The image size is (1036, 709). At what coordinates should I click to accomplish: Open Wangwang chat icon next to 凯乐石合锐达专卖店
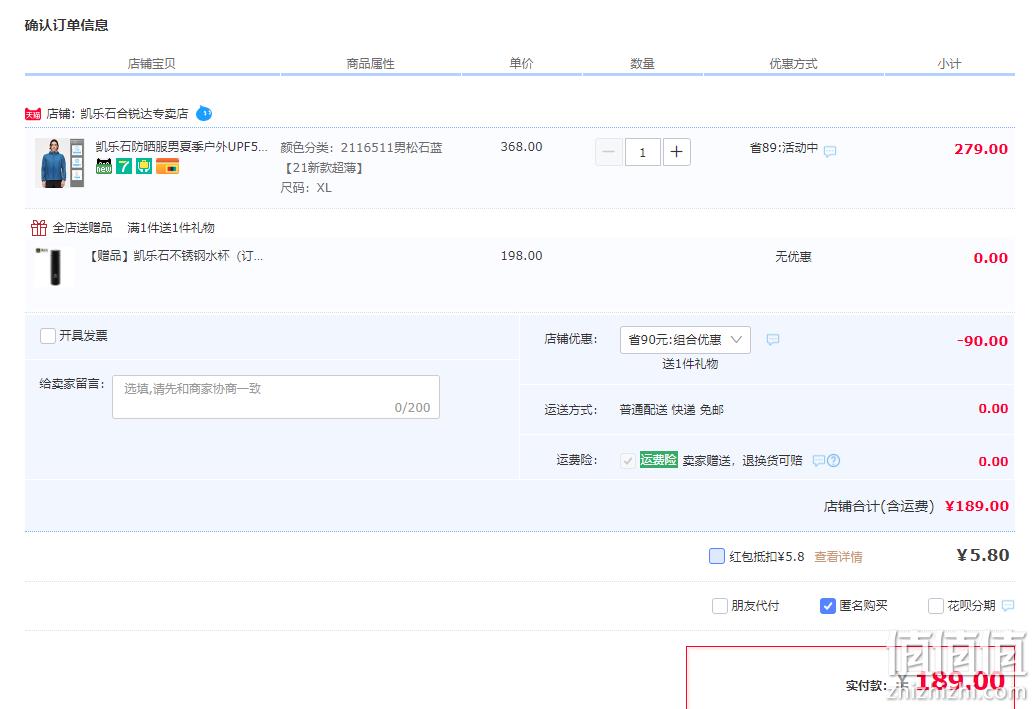[204, 113]
